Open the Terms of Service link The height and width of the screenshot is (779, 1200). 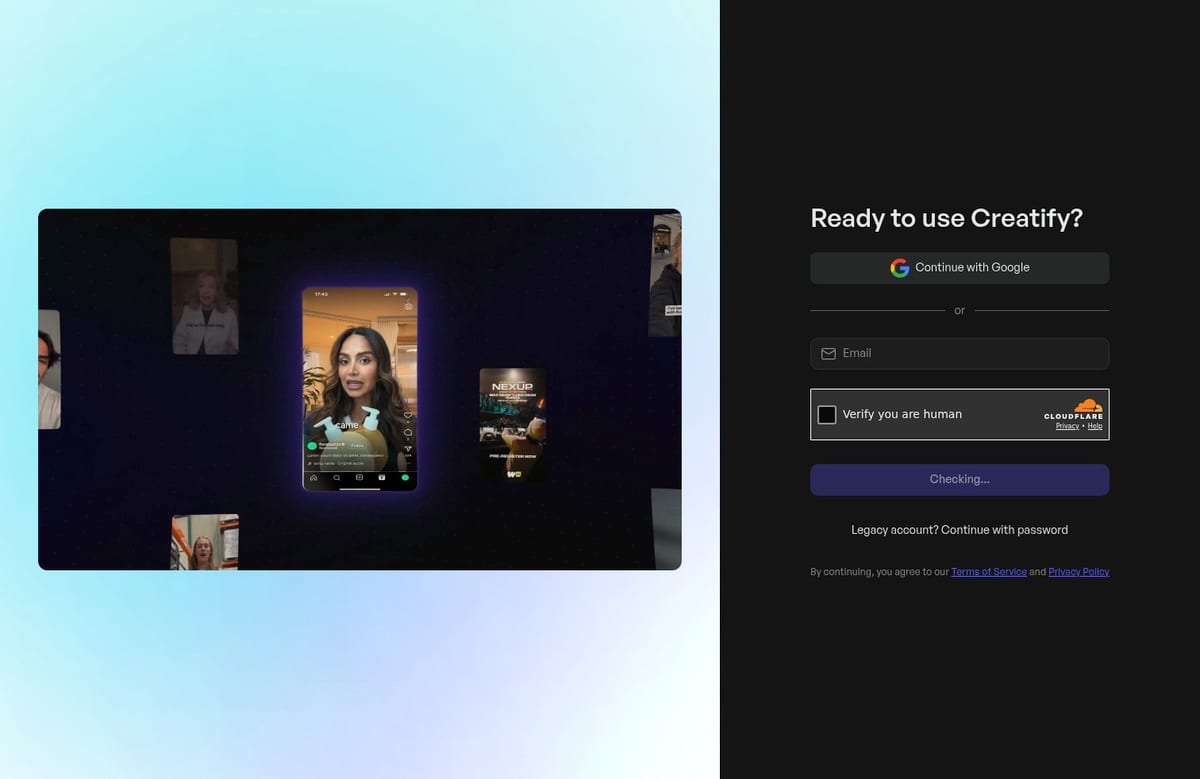[989, 572]
